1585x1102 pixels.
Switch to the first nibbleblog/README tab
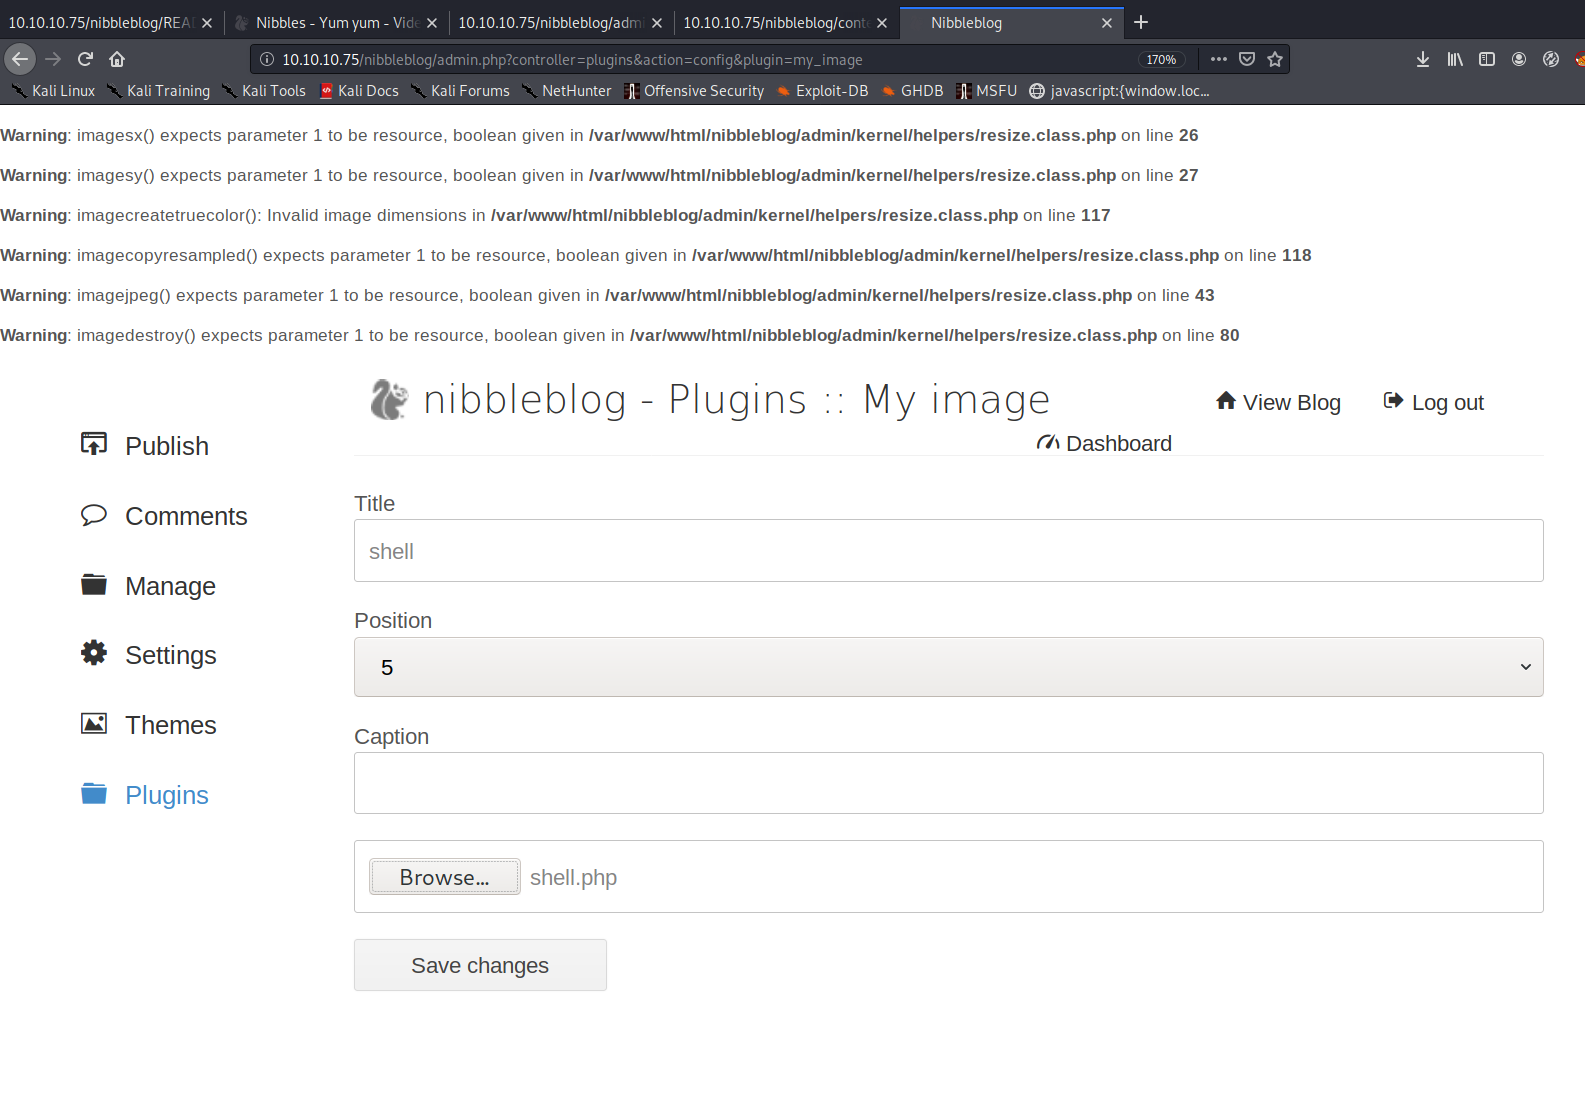(100, 22)
